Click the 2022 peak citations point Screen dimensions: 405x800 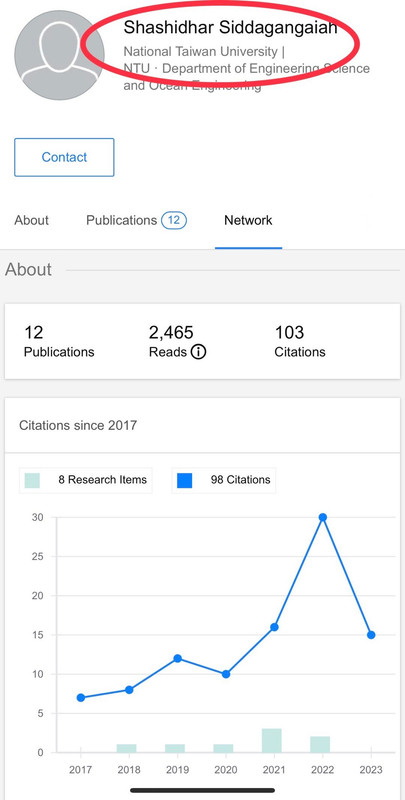(322, 517)
